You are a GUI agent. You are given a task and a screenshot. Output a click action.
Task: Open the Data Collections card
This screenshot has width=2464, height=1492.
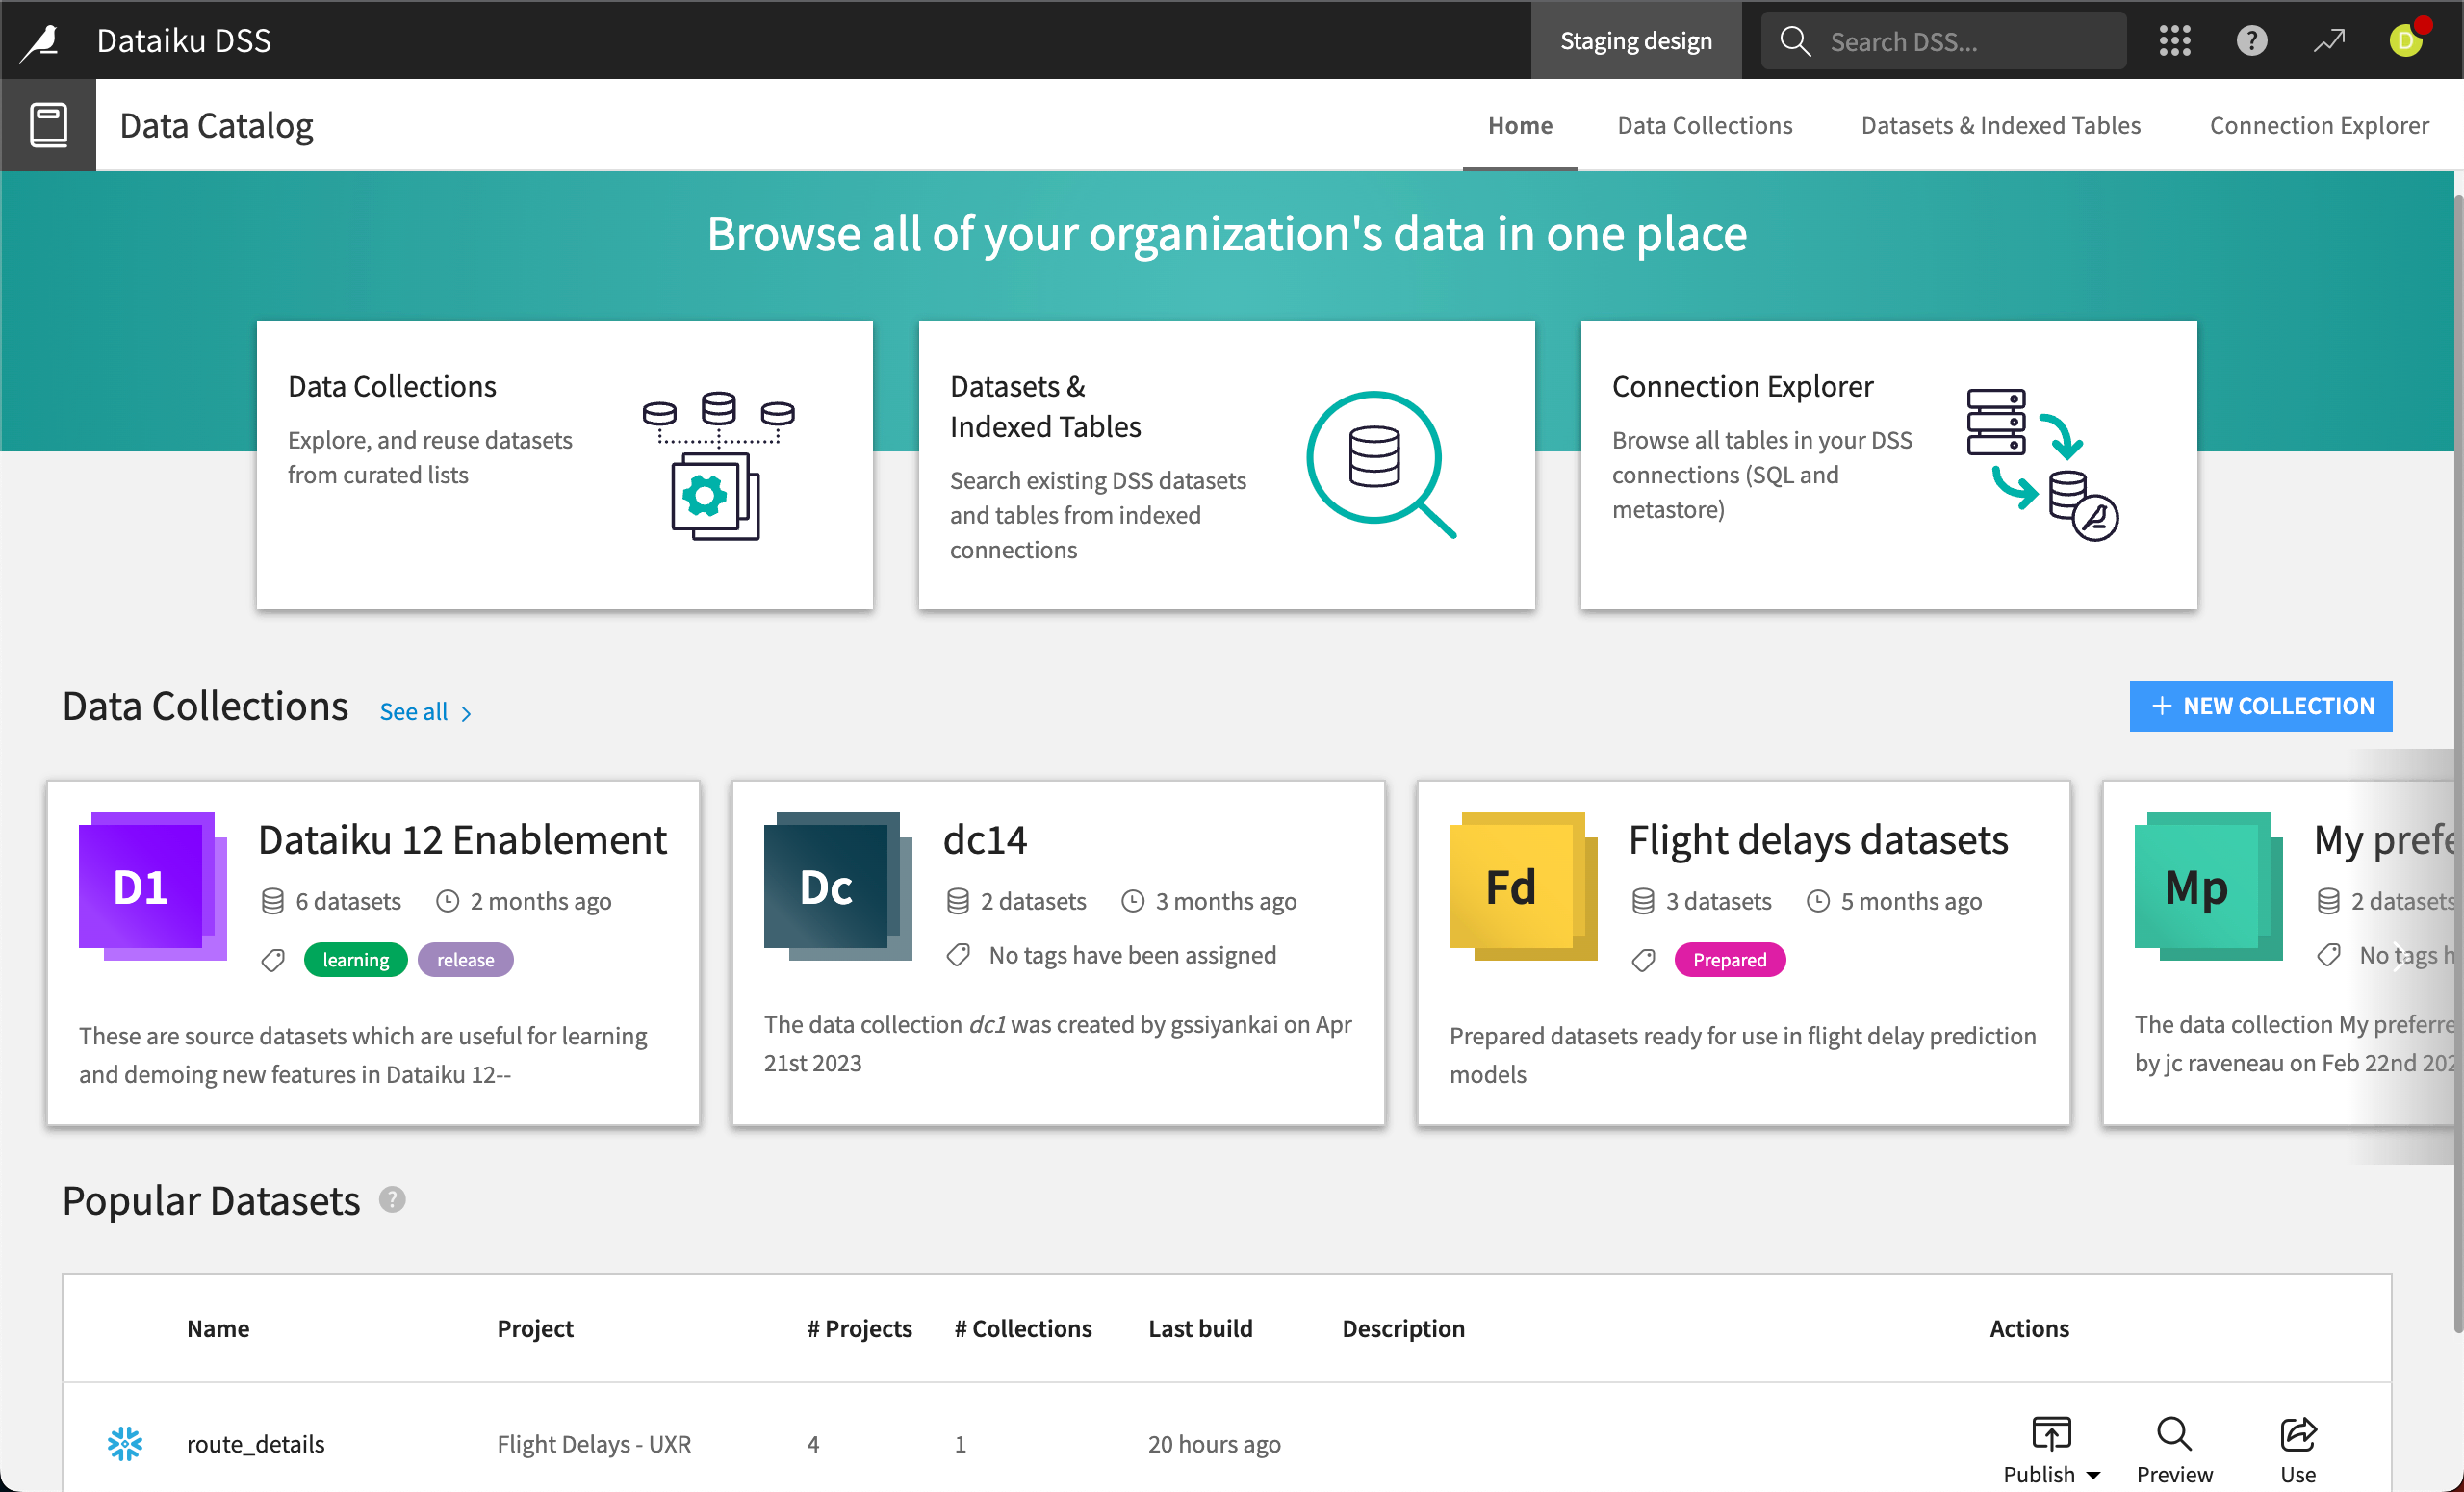(x=564, y=465)
